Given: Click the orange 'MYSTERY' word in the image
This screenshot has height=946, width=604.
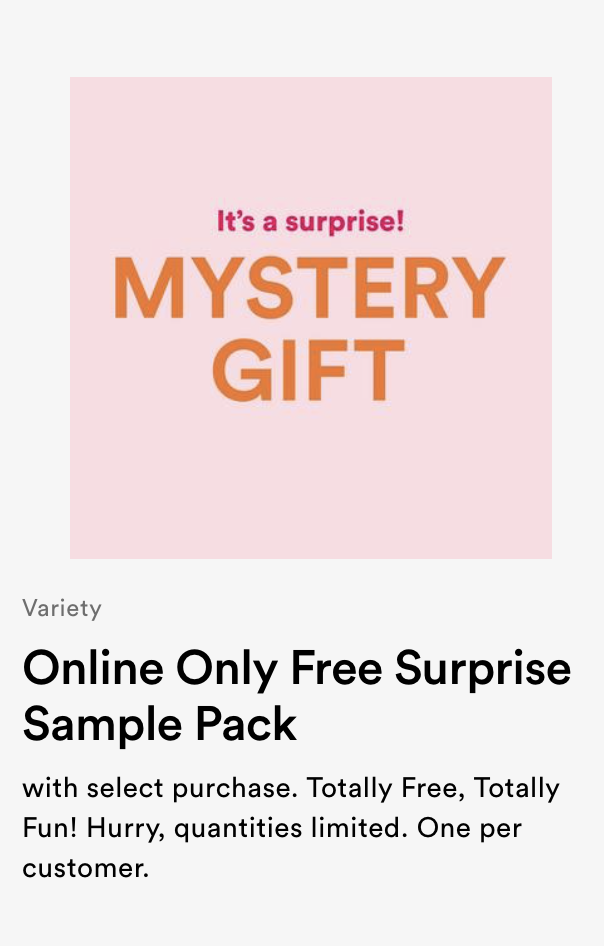Looking at the screenshot, I should pyautogui.click(x=309, y=288).
